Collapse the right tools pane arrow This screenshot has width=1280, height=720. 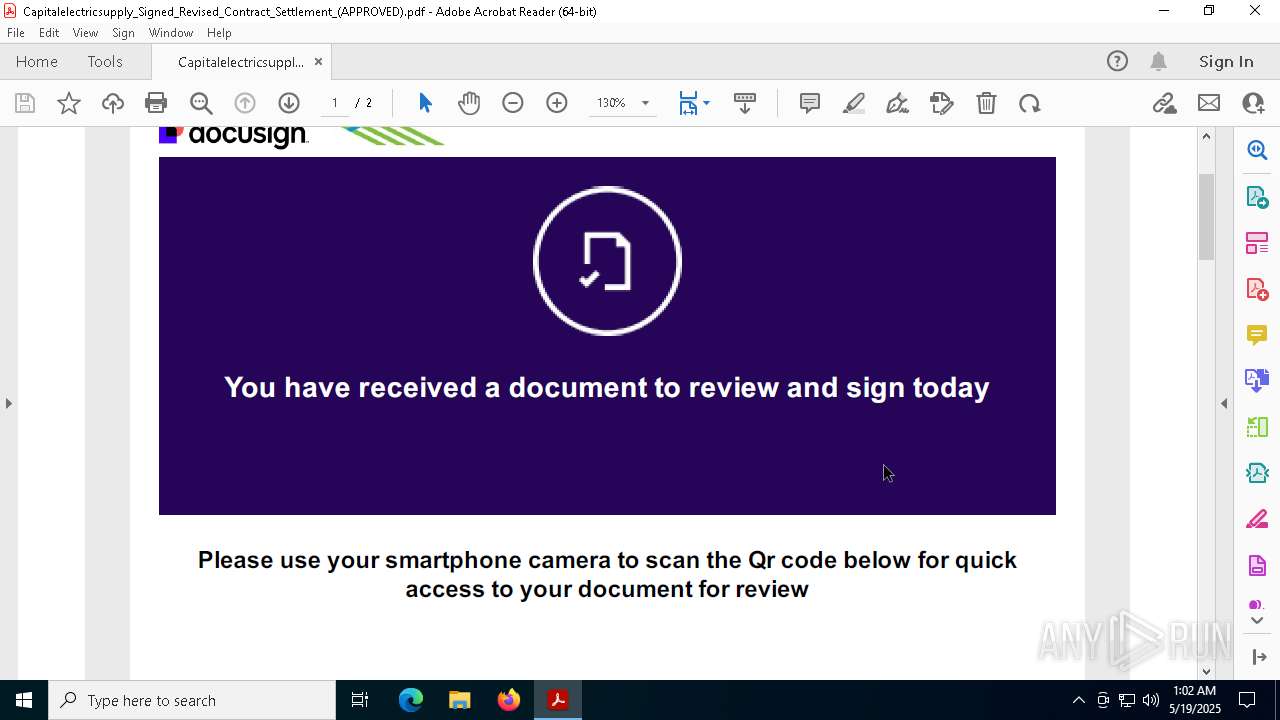pyautogui.click(x=1224, y=403)
